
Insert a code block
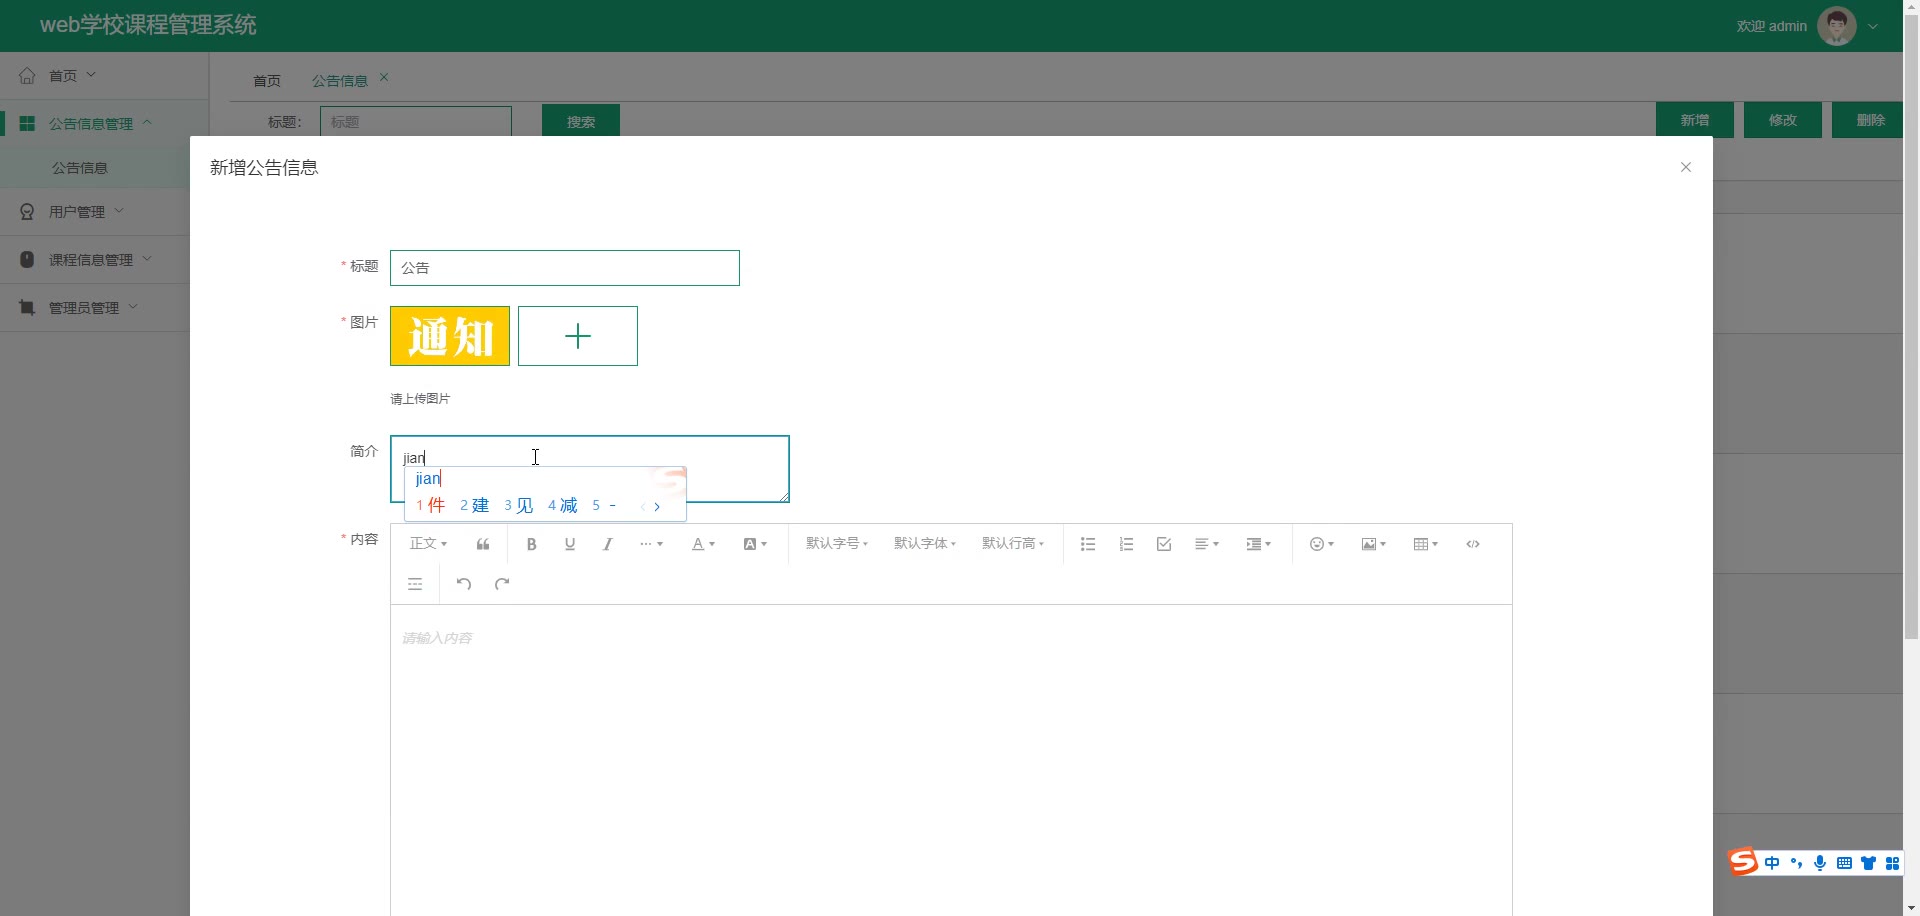(x=1473, y=544)
